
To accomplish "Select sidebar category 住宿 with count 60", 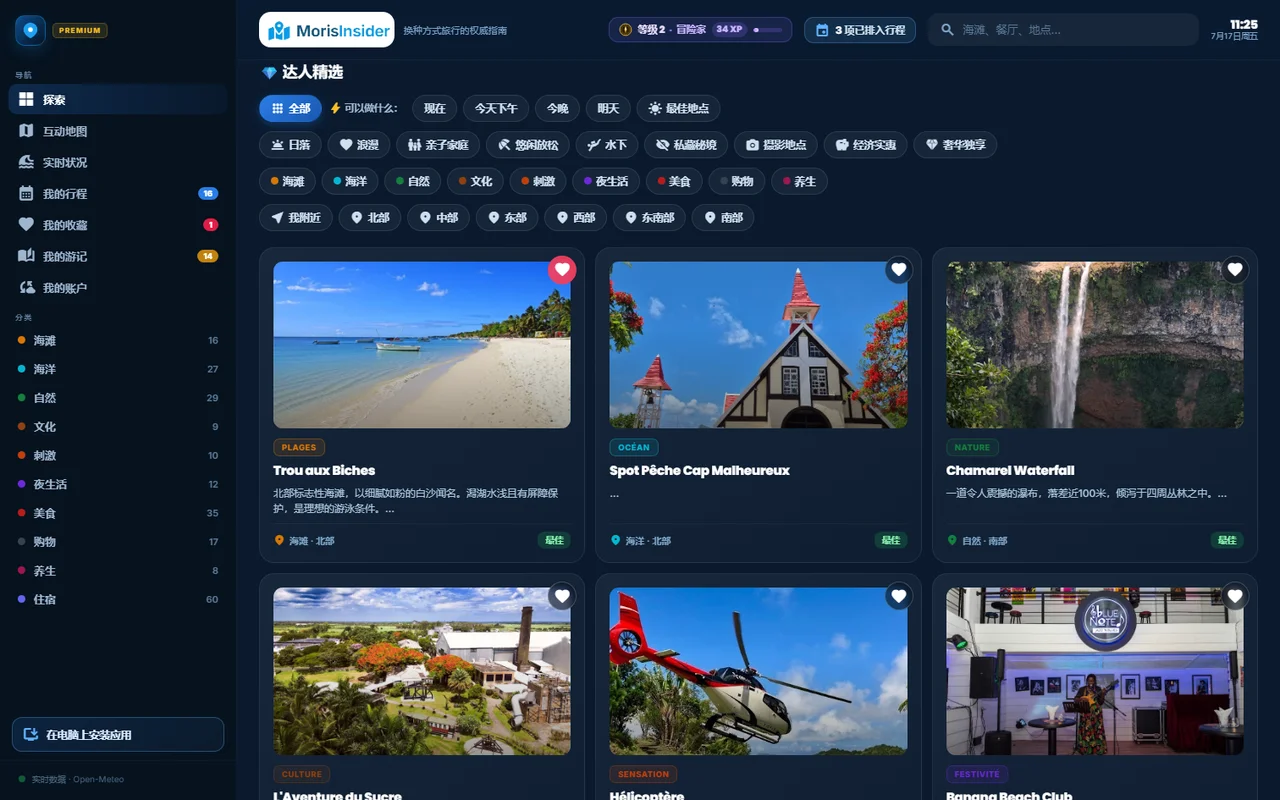I will (118, 600).
